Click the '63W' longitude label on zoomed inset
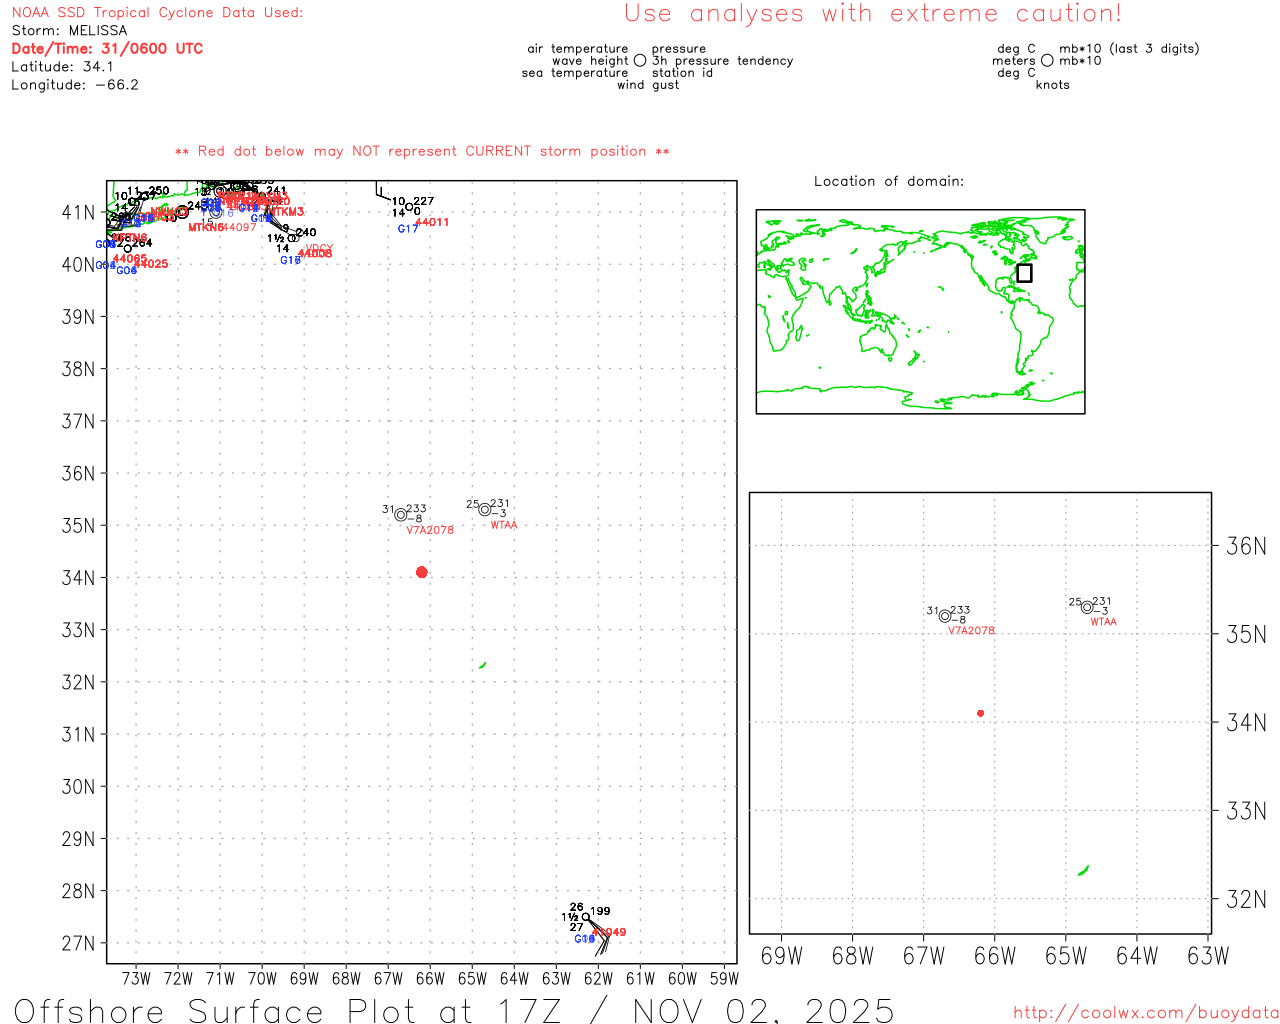This screenshot has height=1024, width=1280. pos(1208,956)
